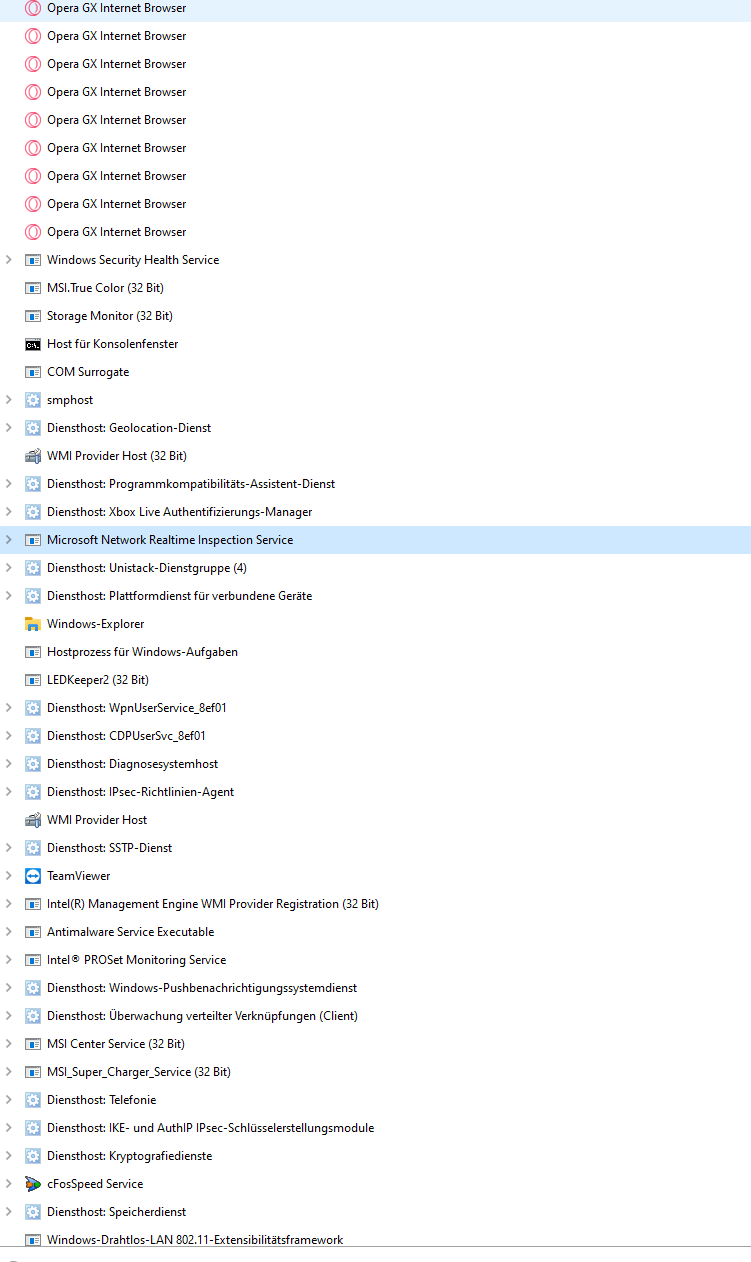Expand Microsoft Network Realtime Inspection Service
Screen dimensions: 751x1262
click(x=9, y=540)
